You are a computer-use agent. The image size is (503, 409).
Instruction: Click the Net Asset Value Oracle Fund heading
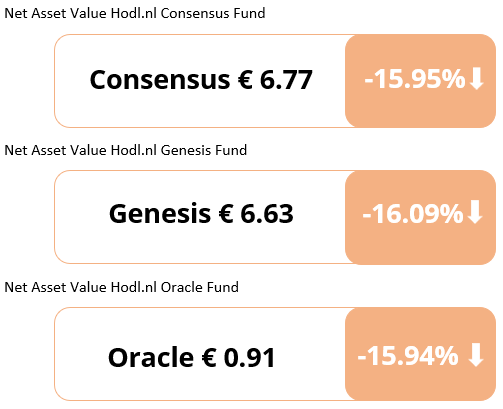click(x=121, y=287)
